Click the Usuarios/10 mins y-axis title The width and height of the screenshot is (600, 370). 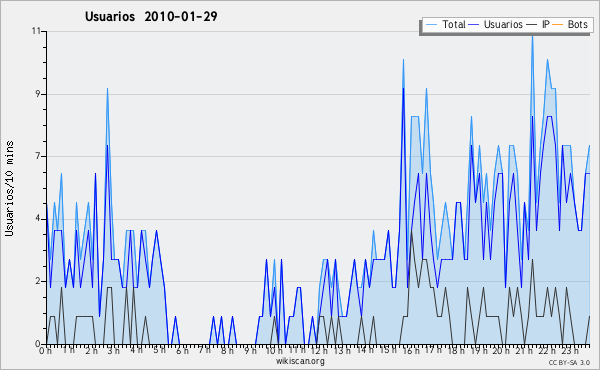click(x=10, y=188)
